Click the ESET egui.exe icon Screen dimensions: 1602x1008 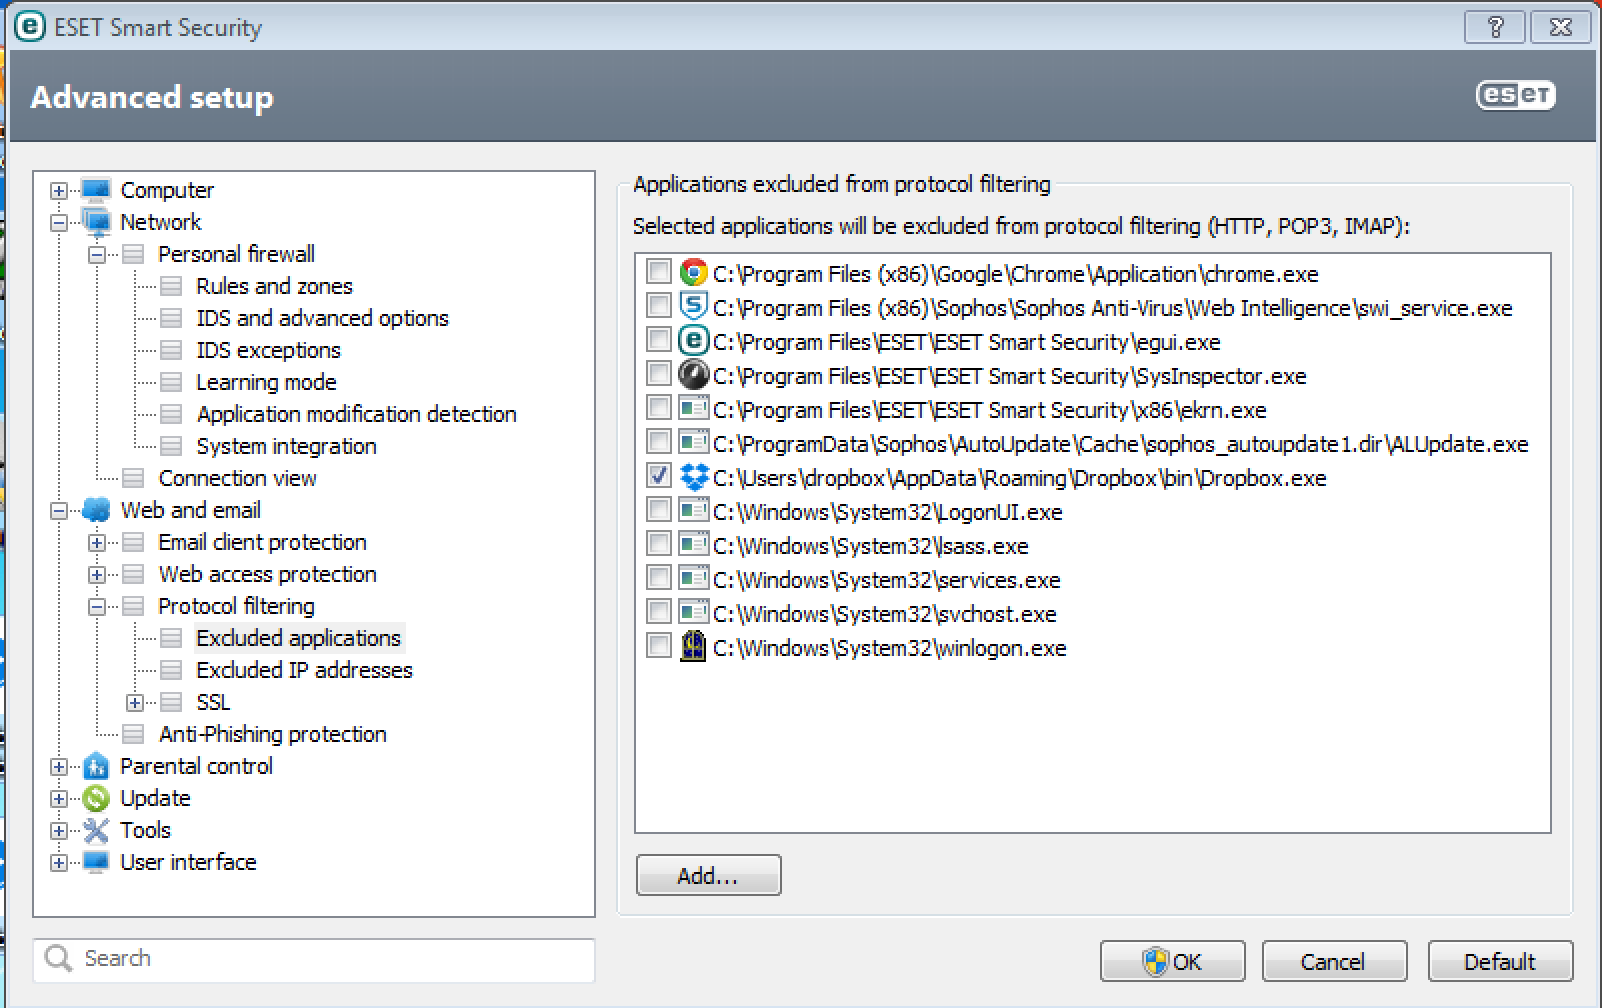(x=692, y=341)
